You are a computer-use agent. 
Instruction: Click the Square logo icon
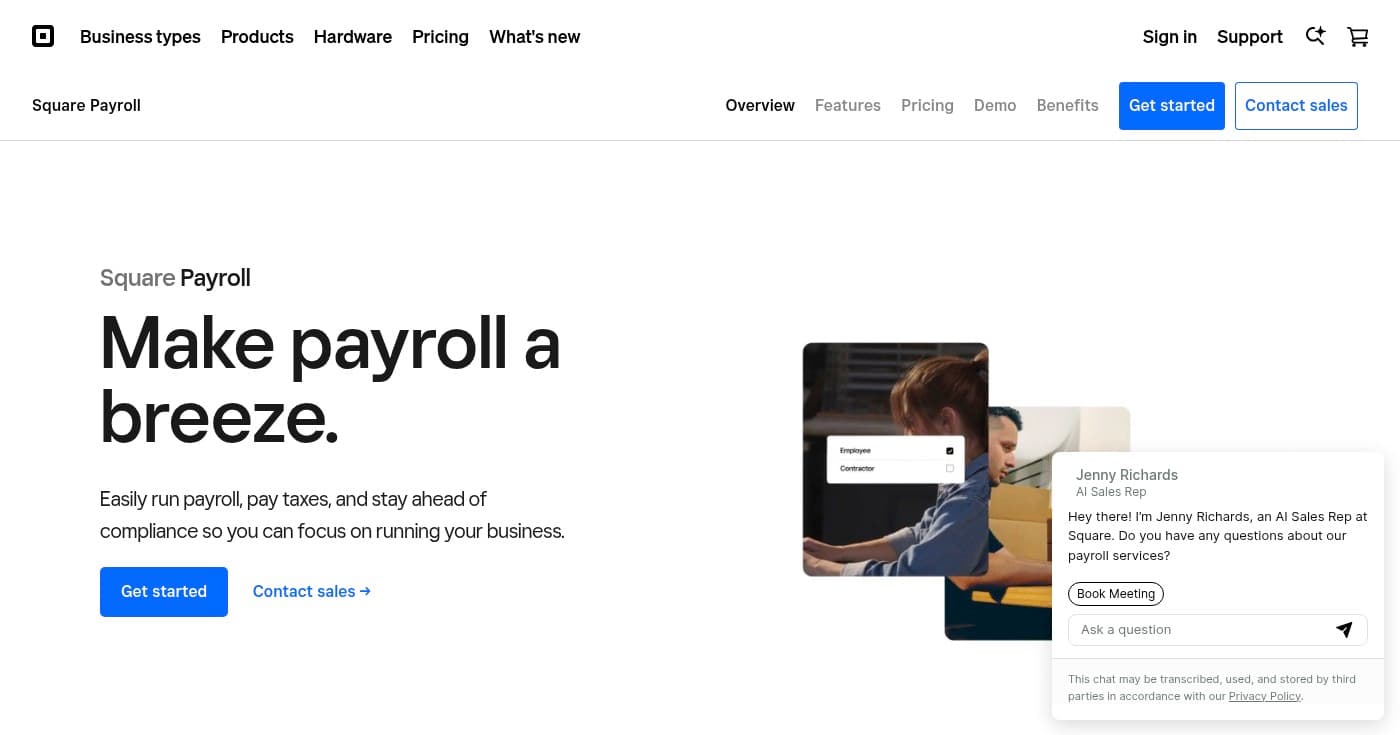43,36
